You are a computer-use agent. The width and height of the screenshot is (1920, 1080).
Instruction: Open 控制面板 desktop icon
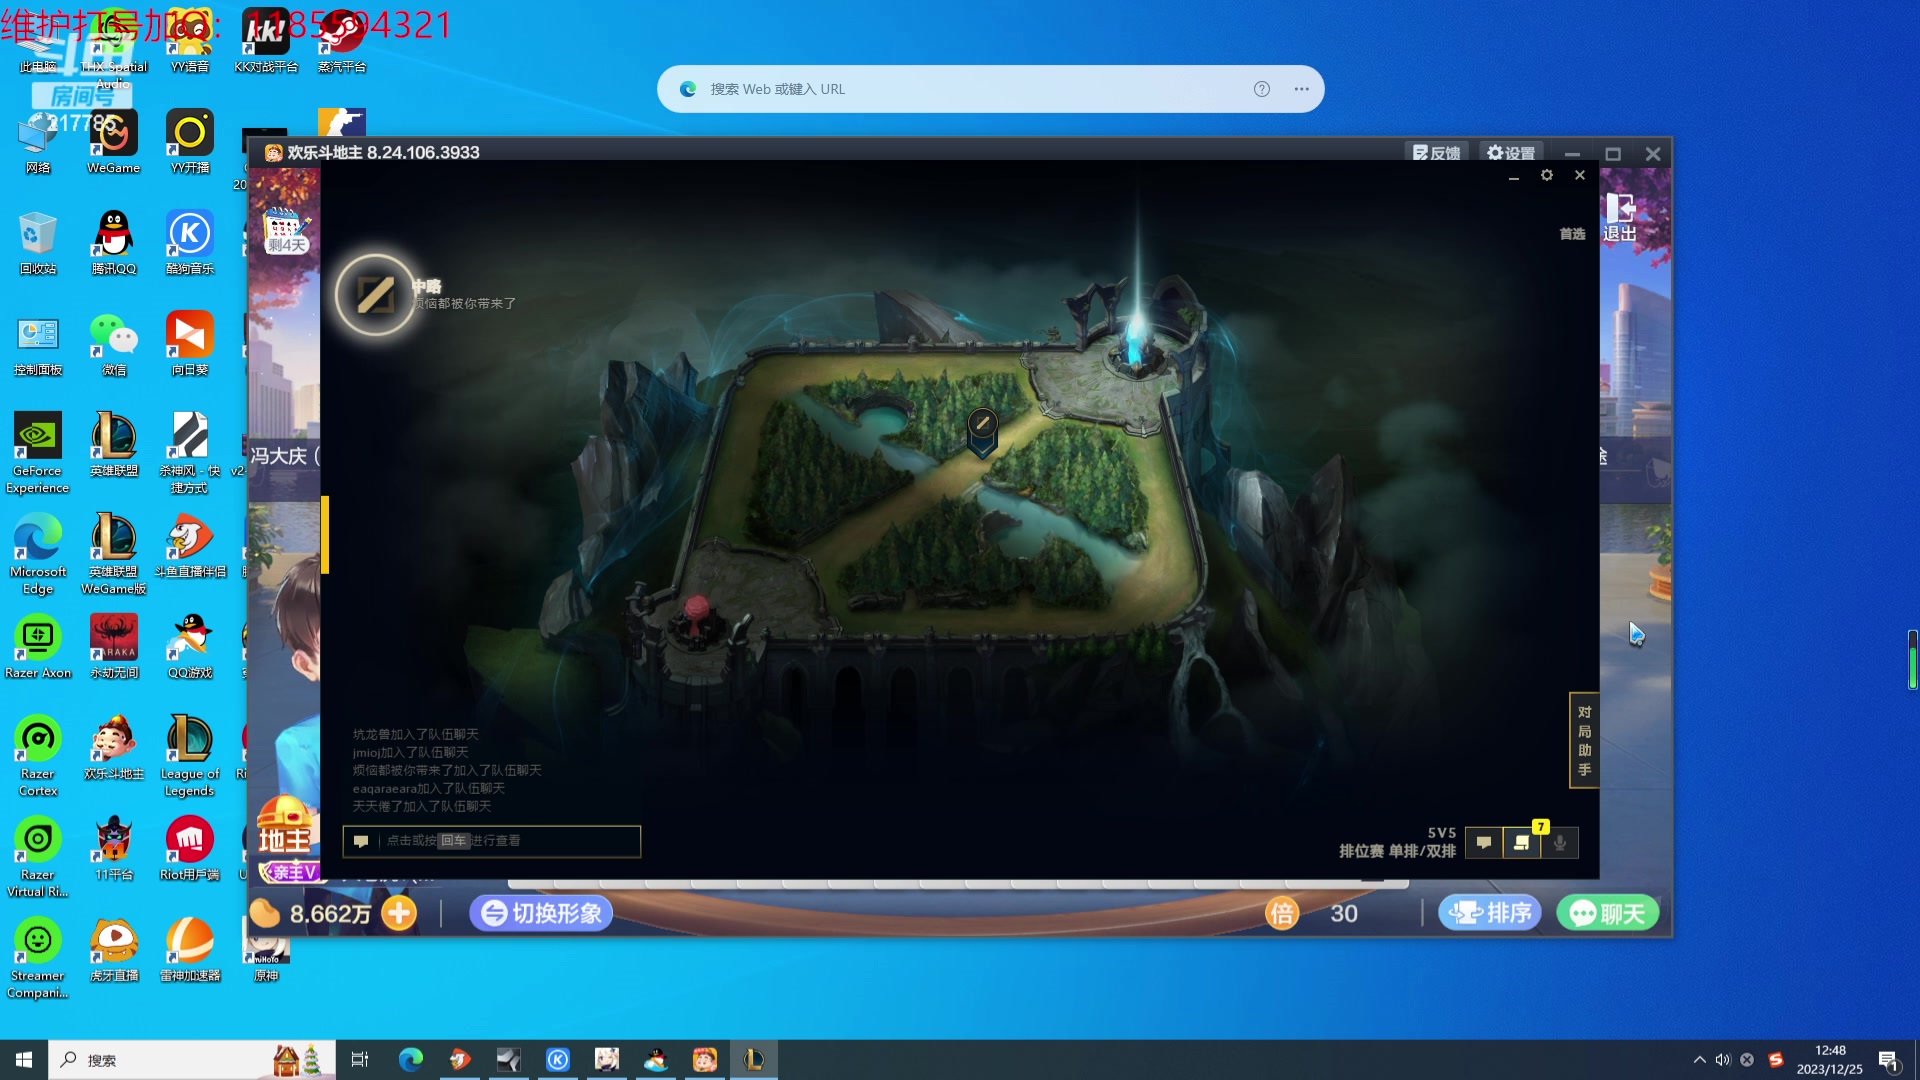click(x=38, y=344)
